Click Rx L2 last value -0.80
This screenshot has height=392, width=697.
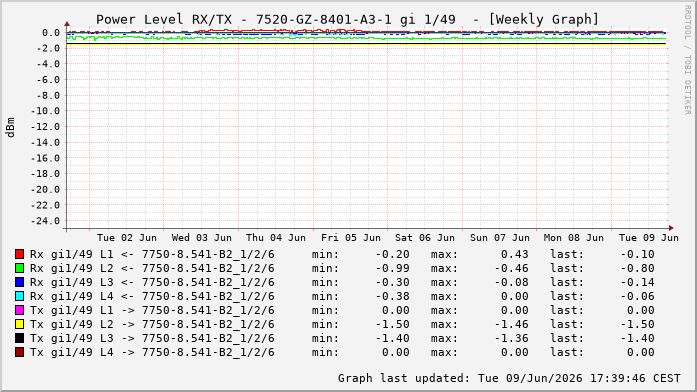click(637, 268)
